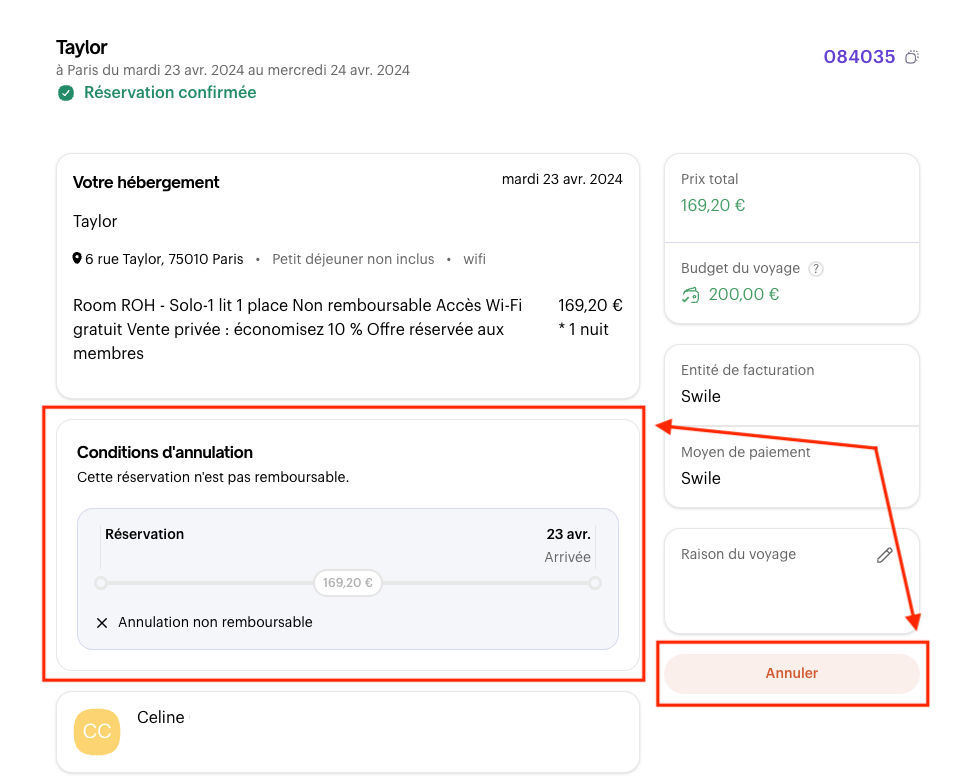
Task: Click the wifi amenity label
Action: click(x=474, y=259)
